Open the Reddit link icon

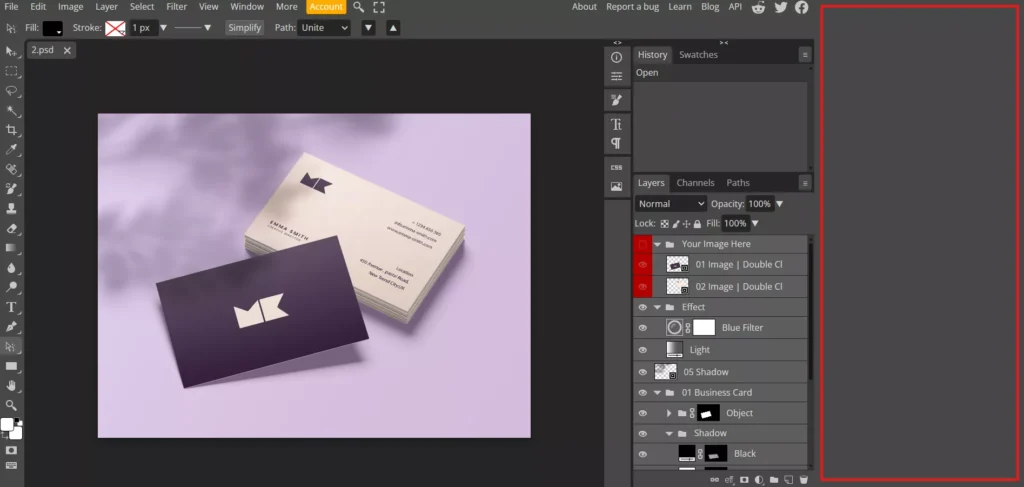tap(758, 7)
